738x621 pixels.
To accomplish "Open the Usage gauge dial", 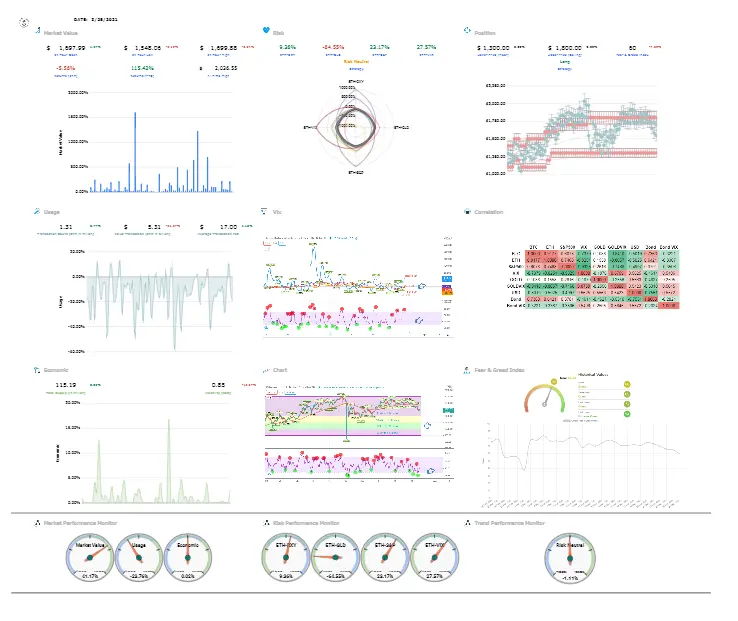I will 139,558.
